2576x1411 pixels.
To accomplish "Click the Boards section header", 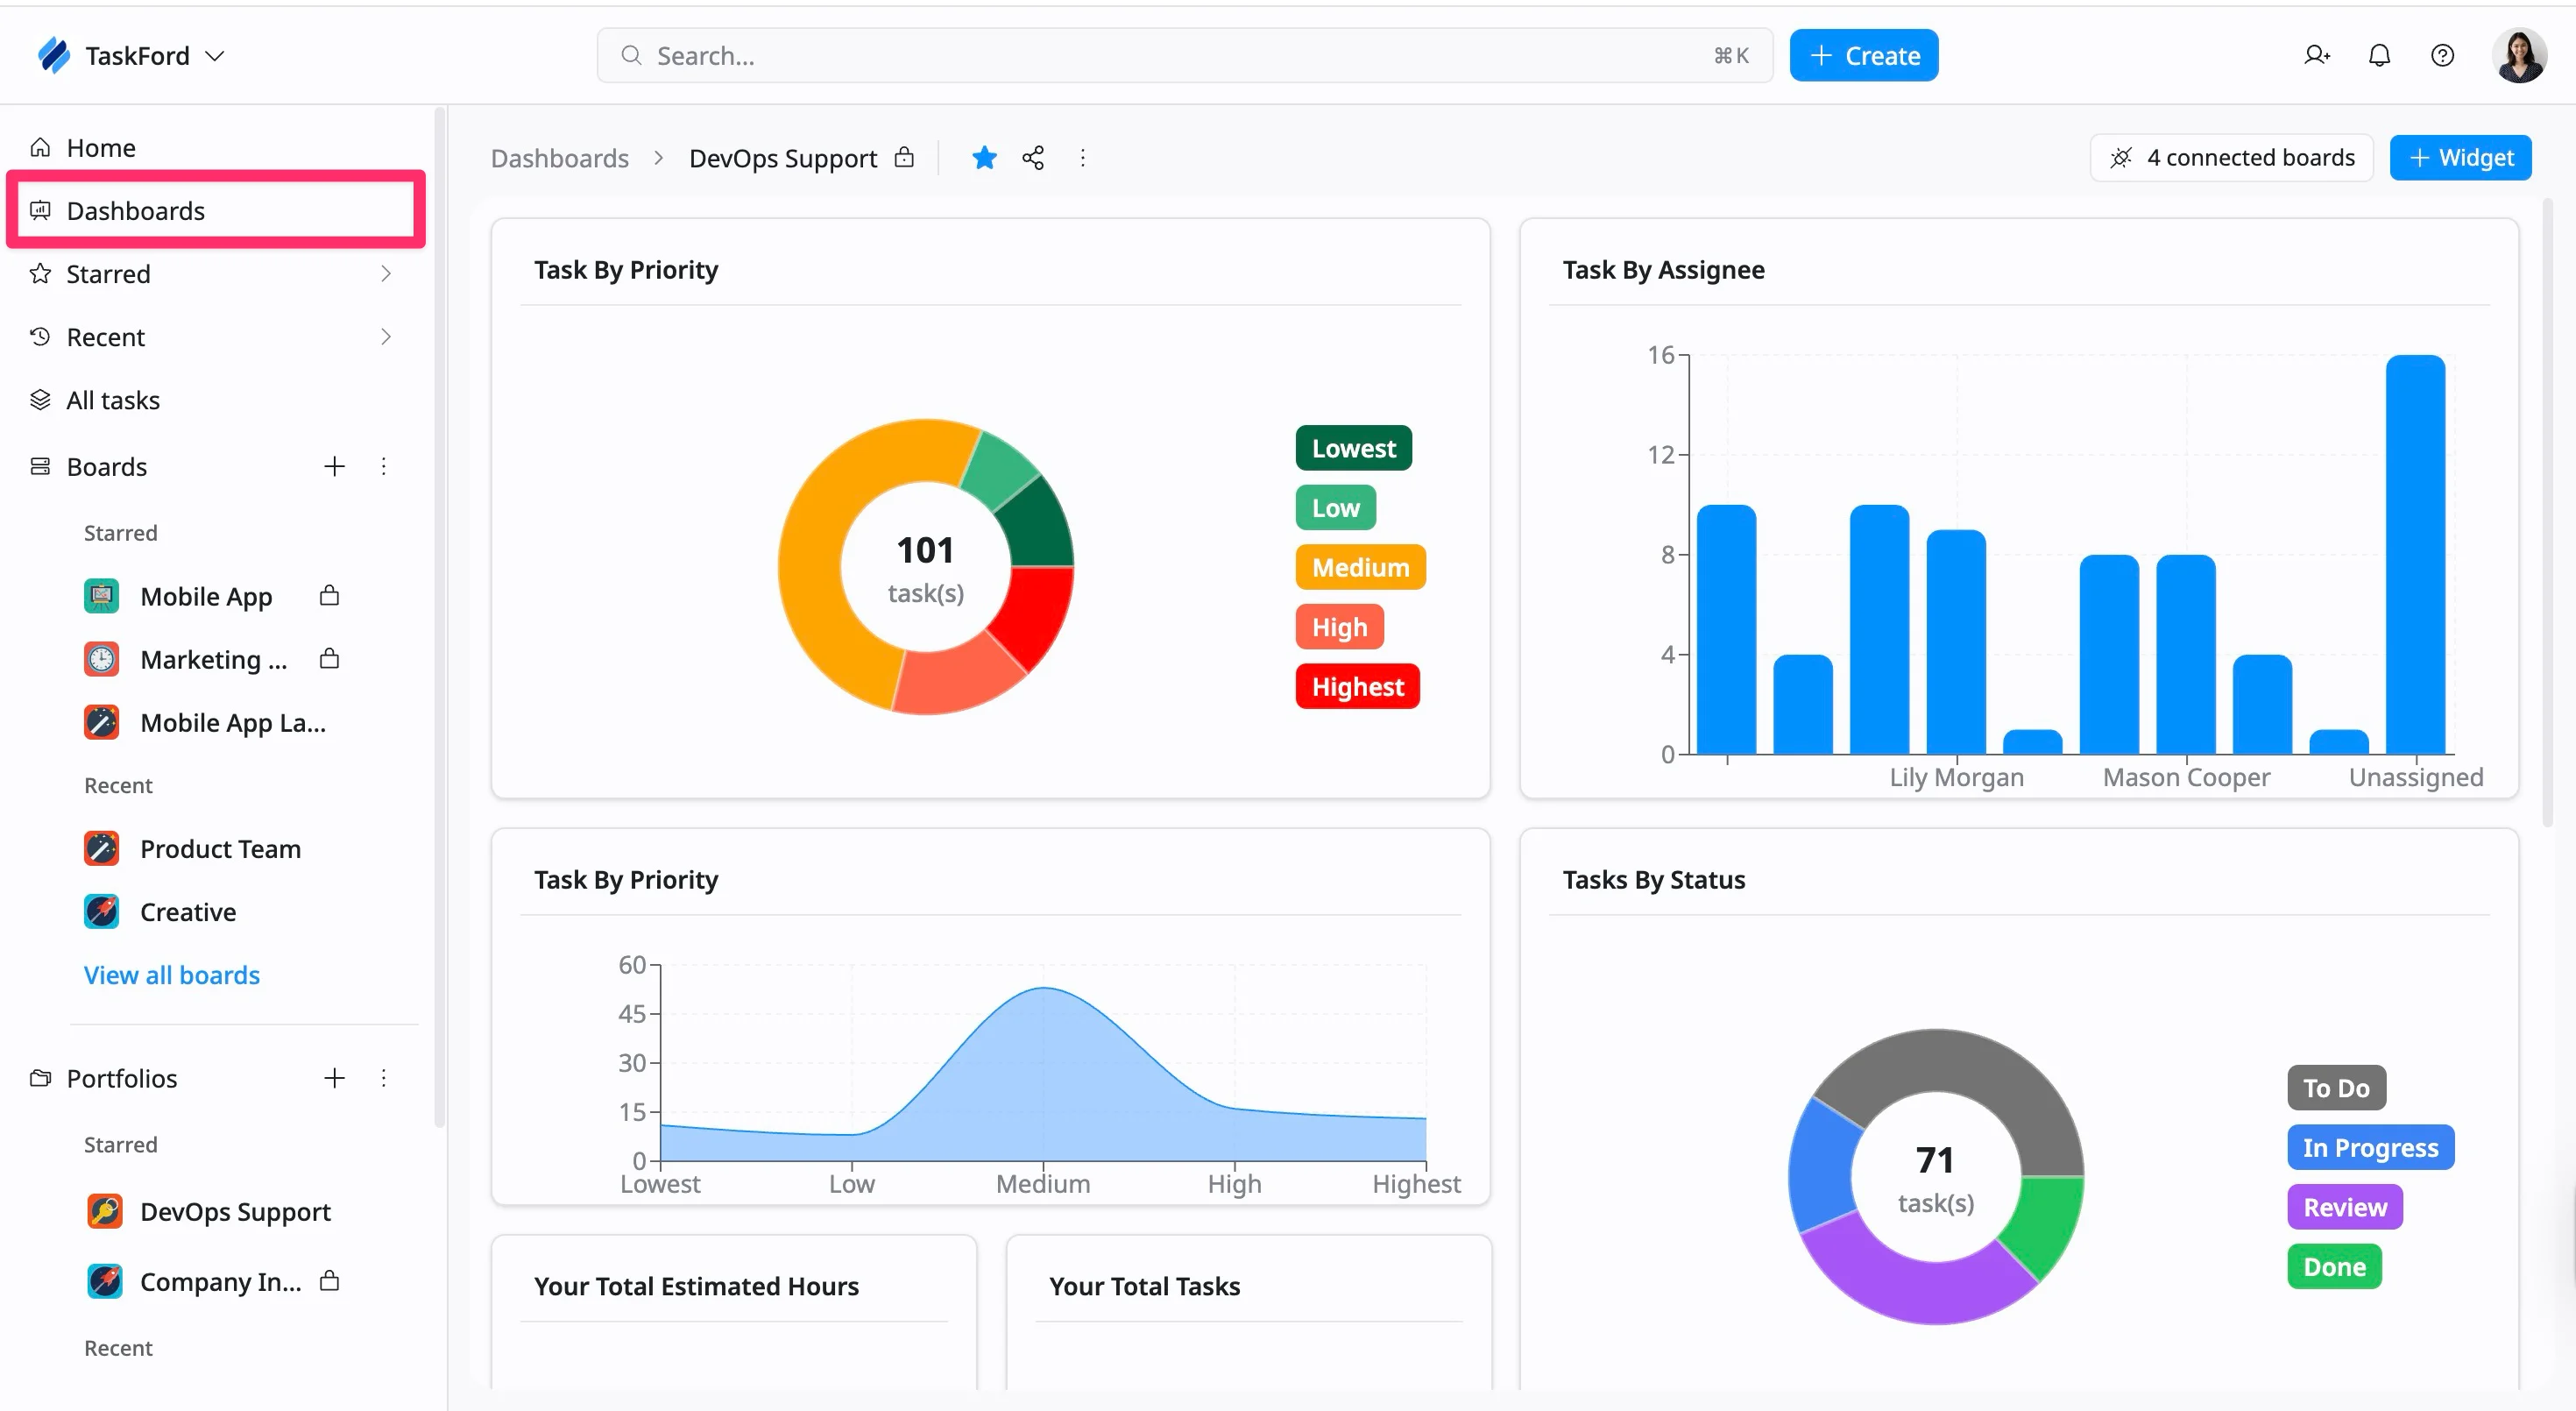I will click(x=106, y=467).
